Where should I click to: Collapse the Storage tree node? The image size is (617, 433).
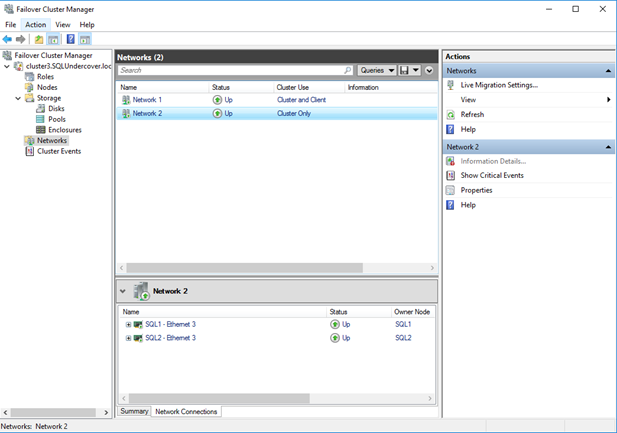tap(18, 98)
